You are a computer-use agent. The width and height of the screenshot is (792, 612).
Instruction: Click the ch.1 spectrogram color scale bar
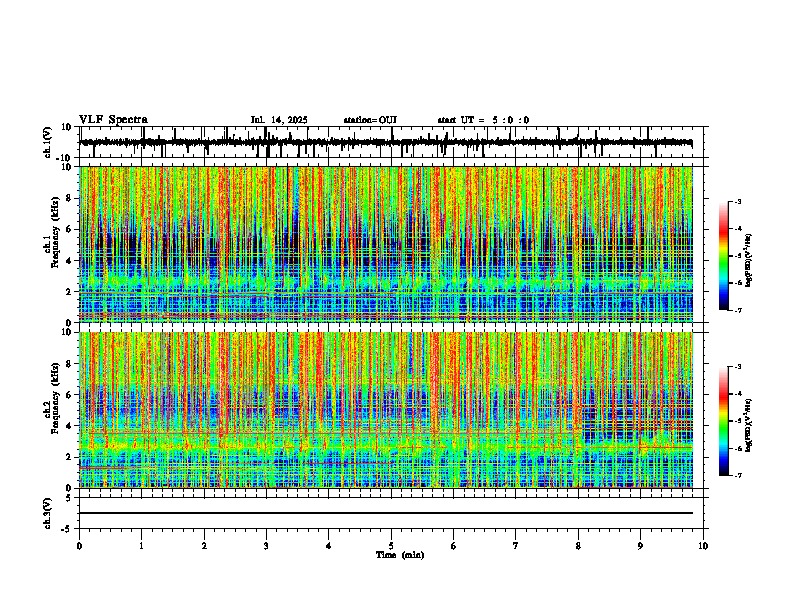pos(724,256)
